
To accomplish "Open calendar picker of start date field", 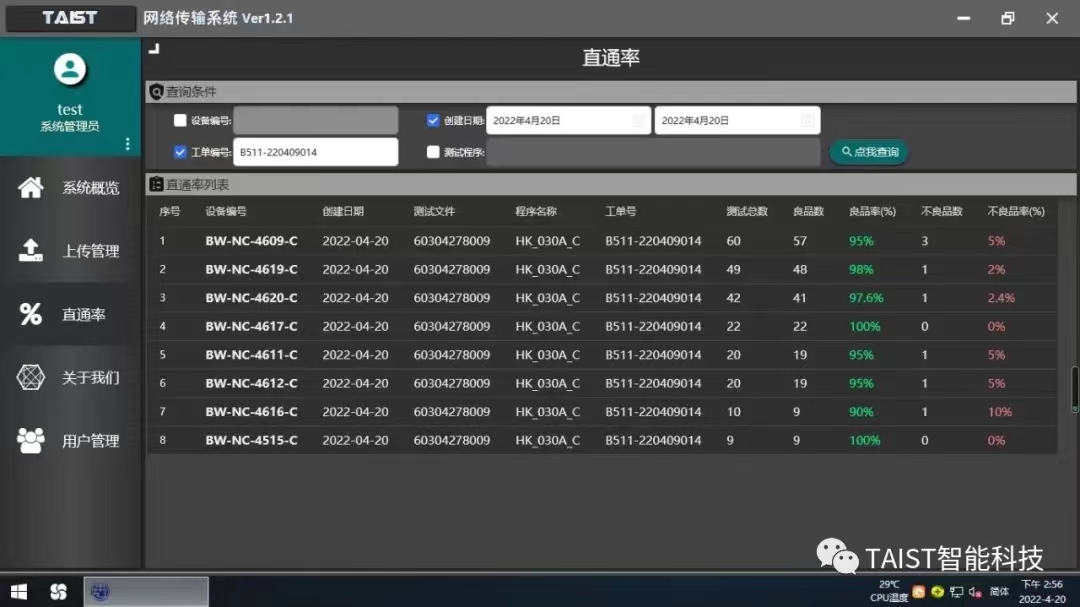I will (639, 121).
